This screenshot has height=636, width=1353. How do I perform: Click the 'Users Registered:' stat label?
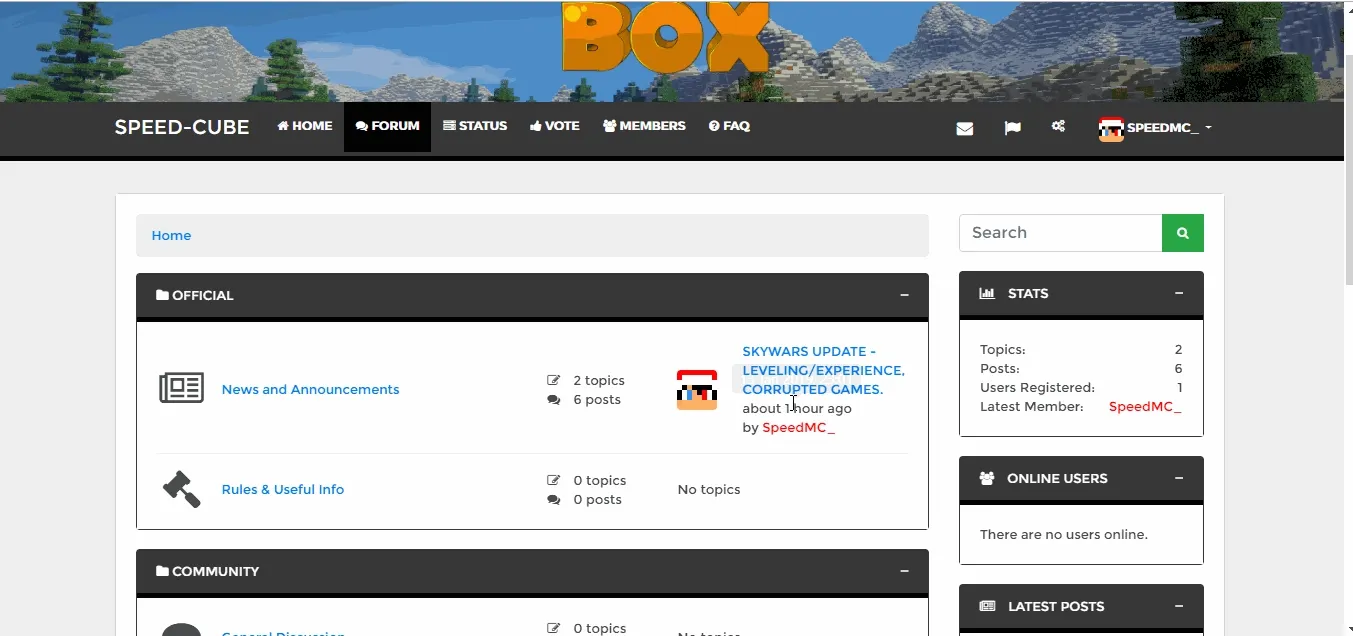coord(1037,388)
